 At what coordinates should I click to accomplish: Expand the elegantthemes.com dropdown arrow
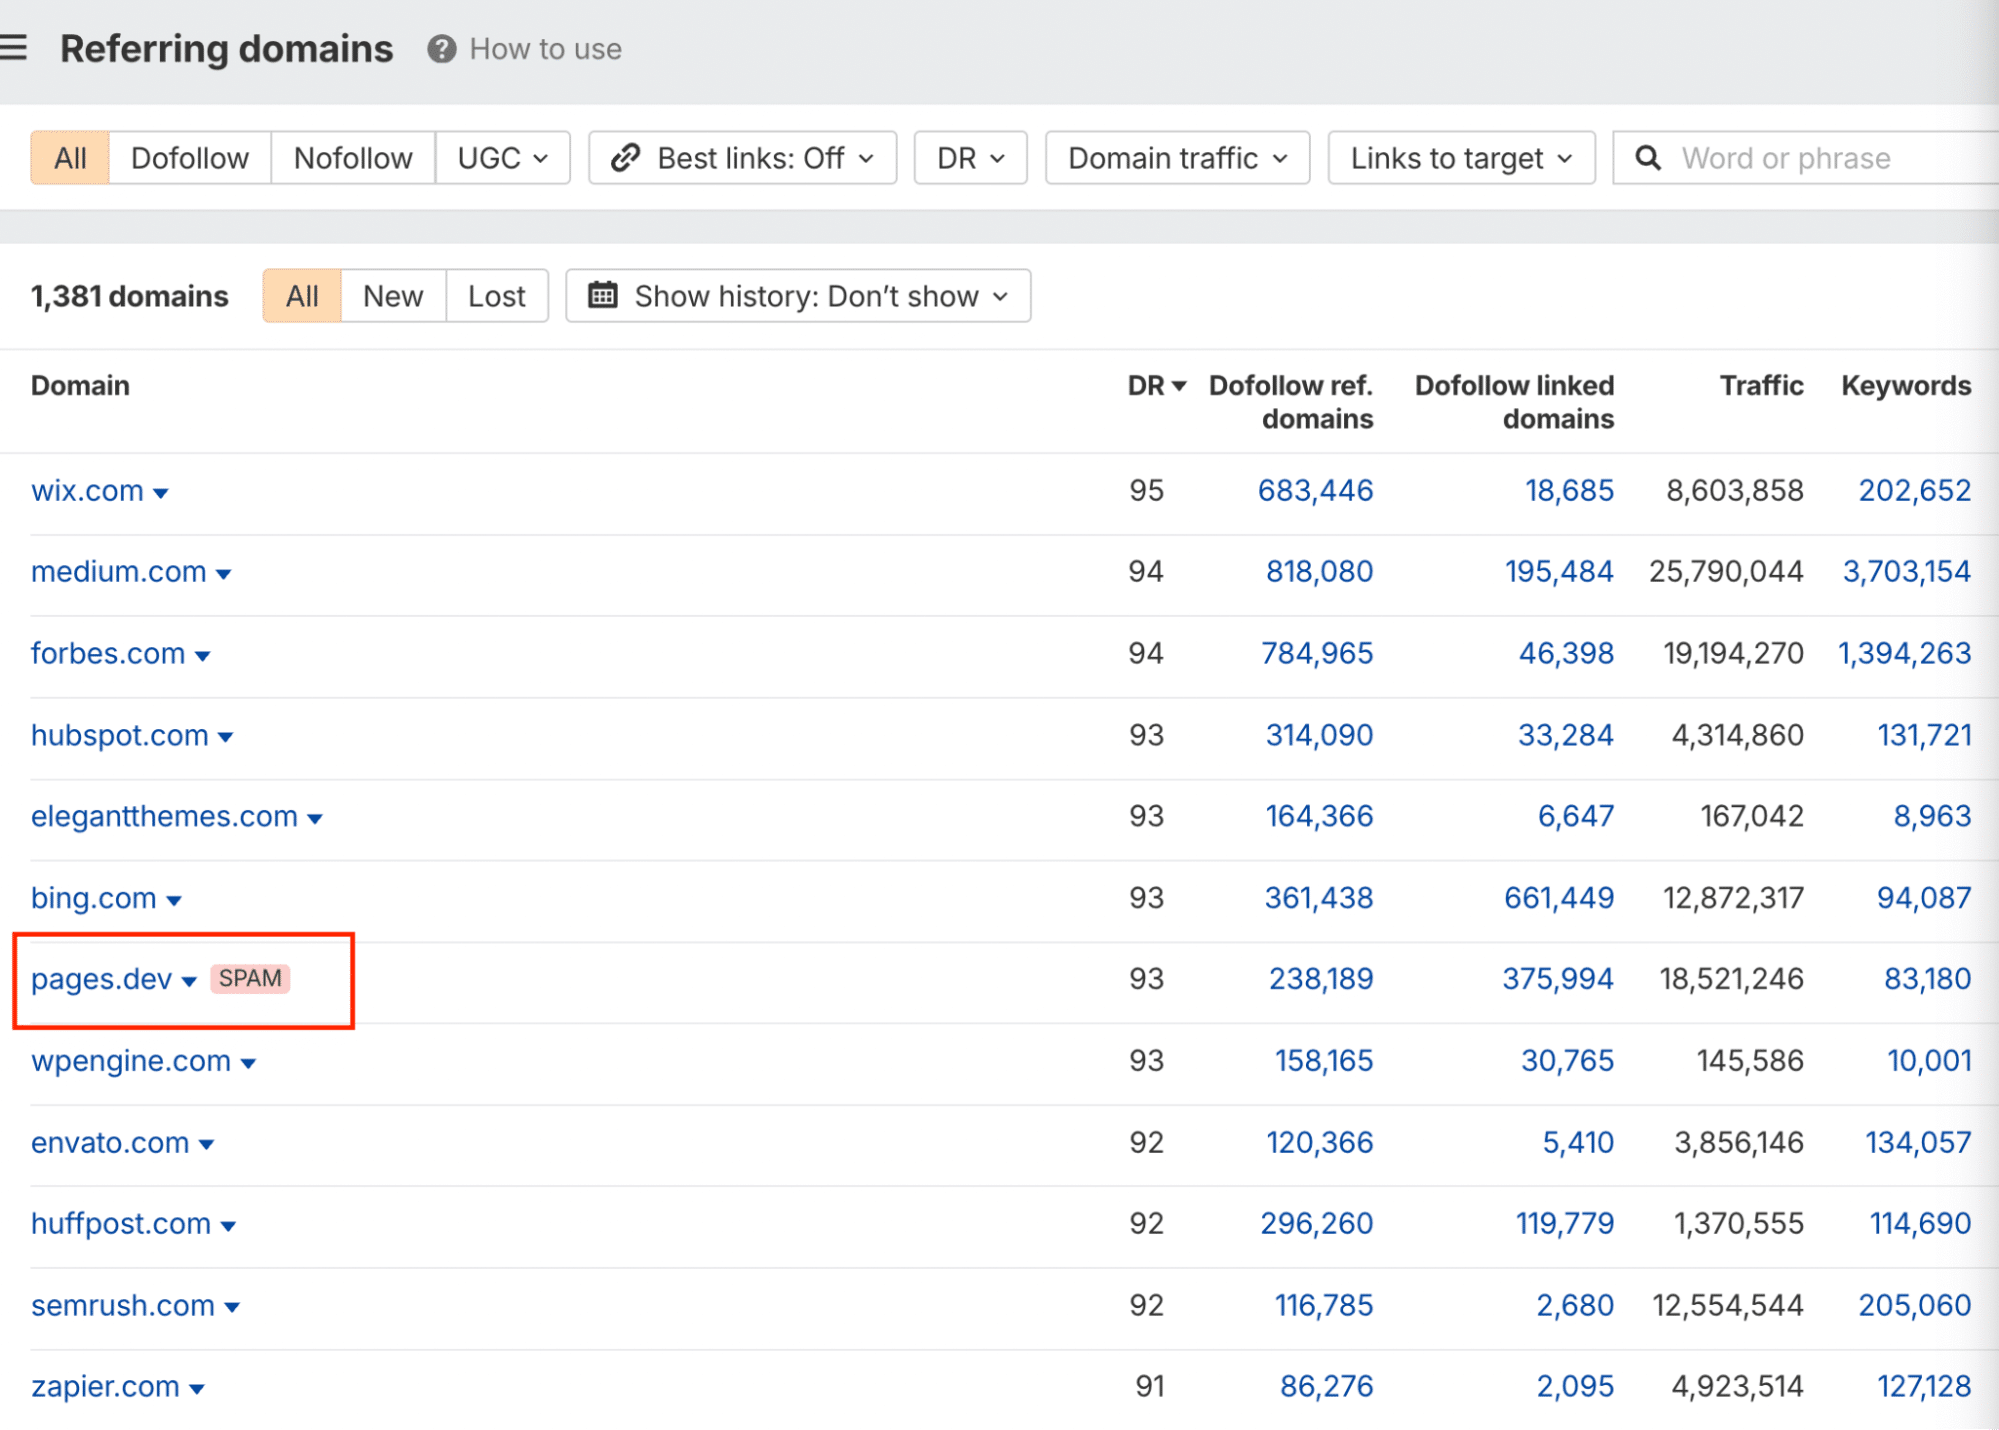click(315, 819)
